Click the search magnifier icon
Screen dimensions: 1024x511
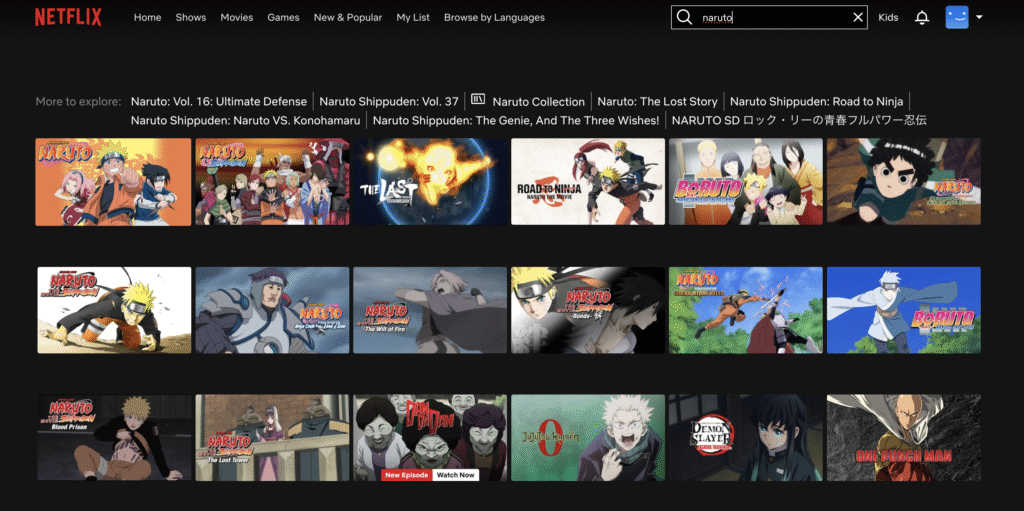pyautogui.click(x=684, y=18)
